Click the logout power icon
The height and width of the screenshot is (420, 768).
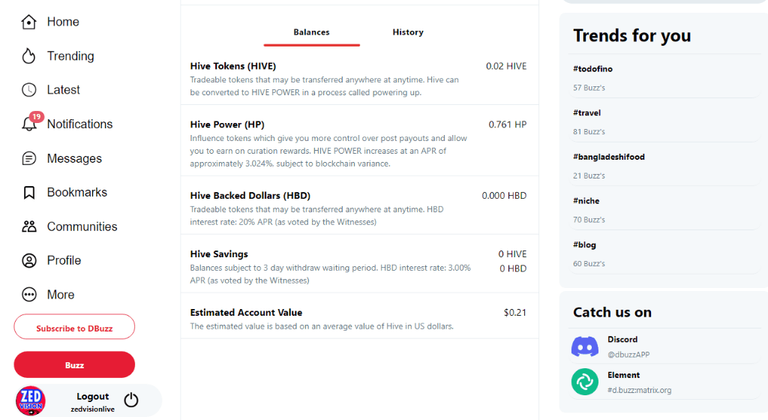click(x=131, y=401)
